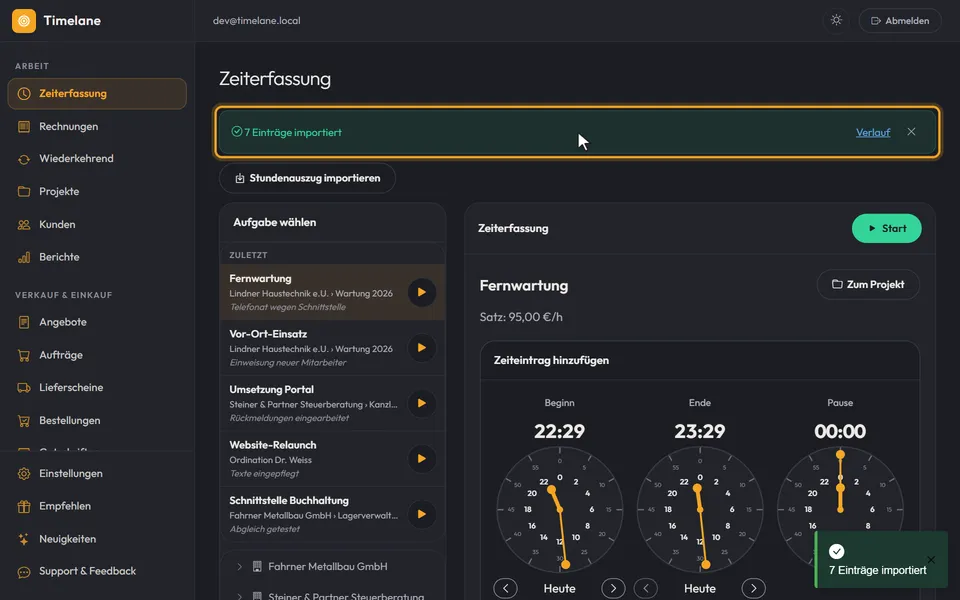Click the toast checkmark icon

(836, 552)
